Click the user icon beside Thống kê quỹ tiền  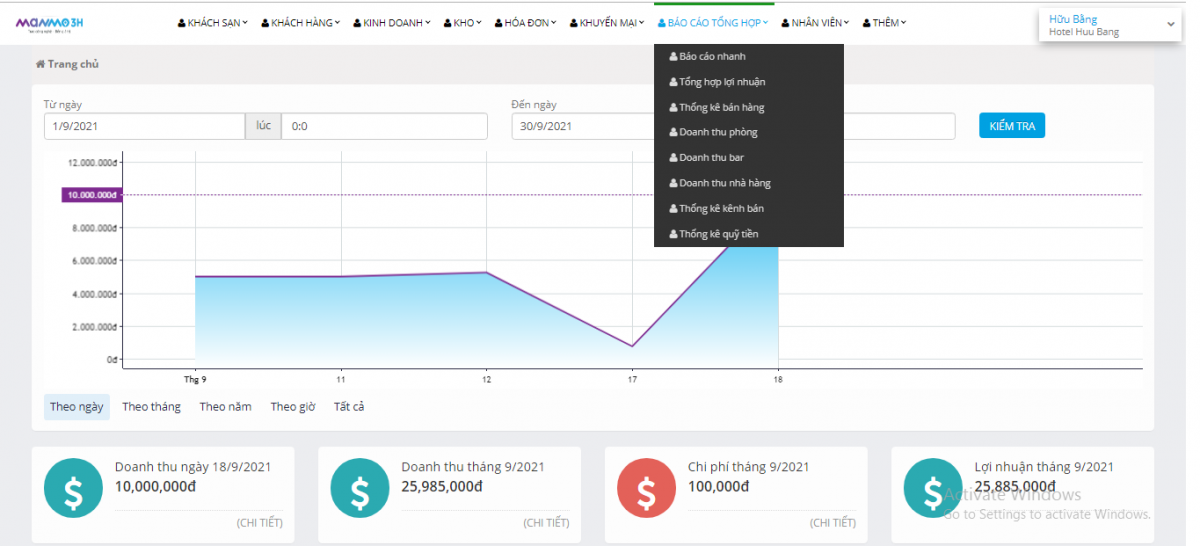pos(673,234)
